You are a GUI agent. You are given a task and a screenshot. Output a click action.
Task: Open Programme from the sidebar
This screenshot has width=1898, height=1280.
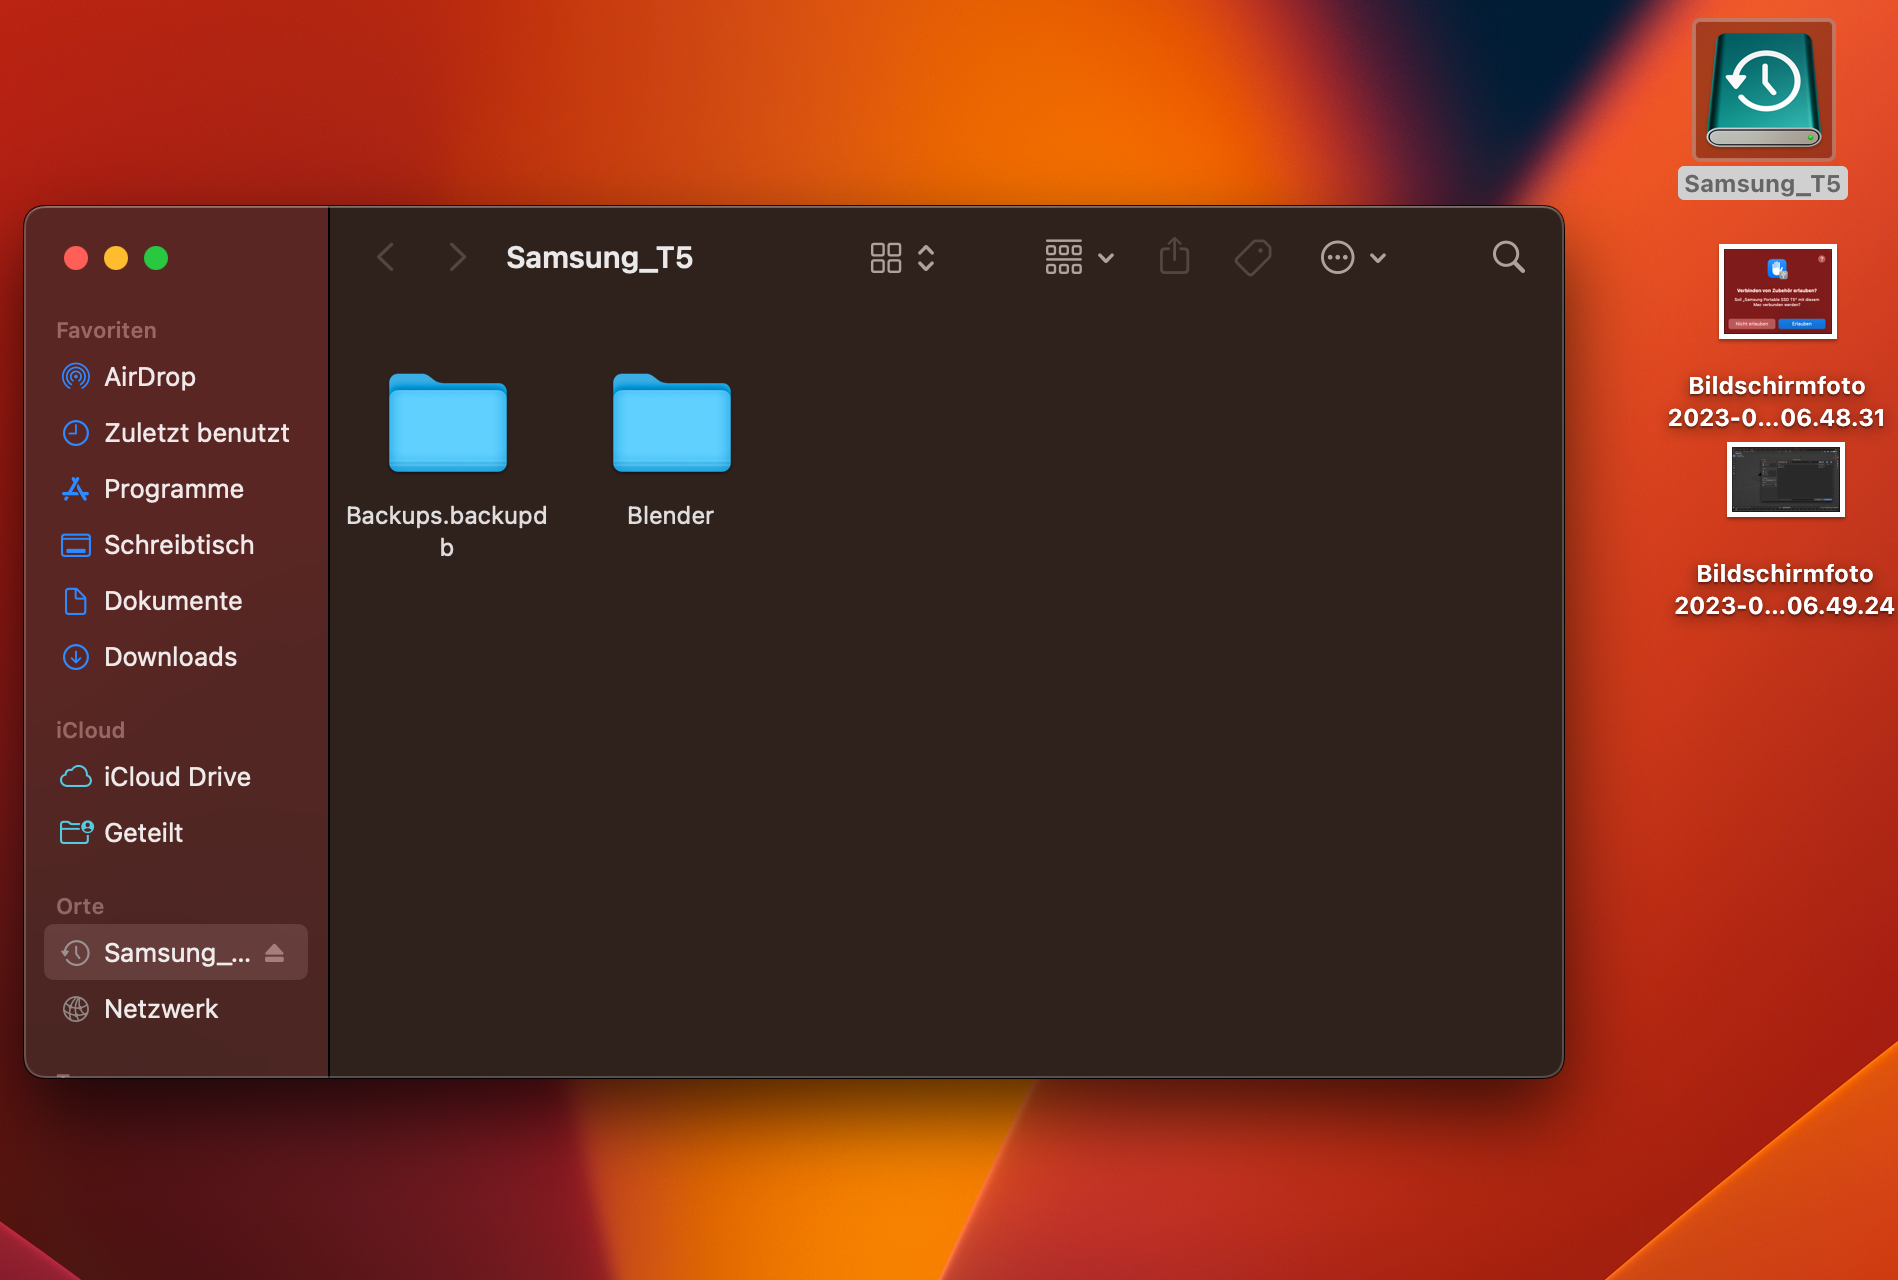(173, 489)
